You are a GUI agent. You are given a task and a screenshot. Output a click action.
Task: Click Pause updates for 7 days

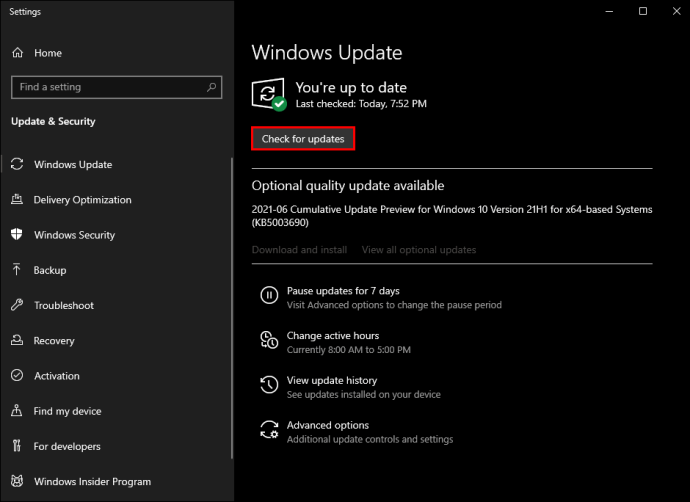pyautogui.click(x=343, y=291)
